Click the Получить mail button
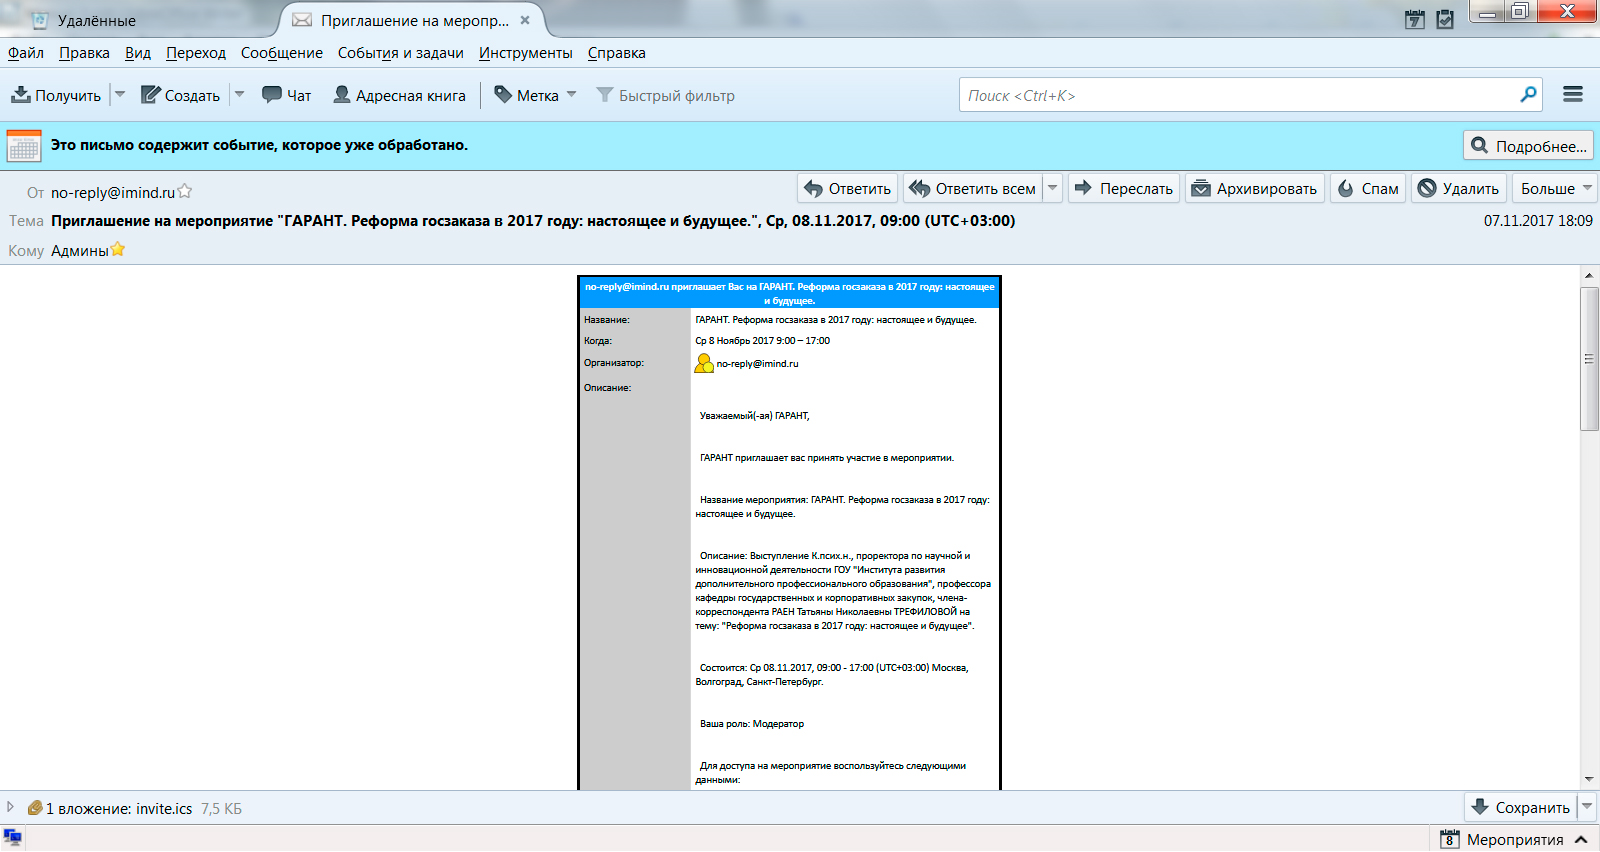 (x=56, y=95)
